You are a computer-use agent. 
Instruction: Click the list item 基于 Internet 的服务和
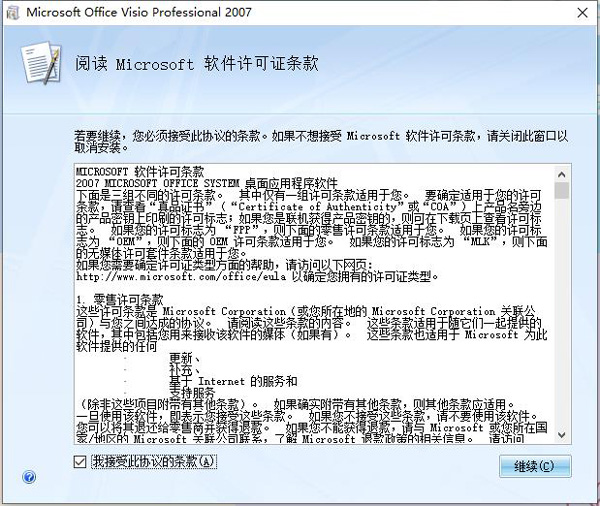(233, 381)
